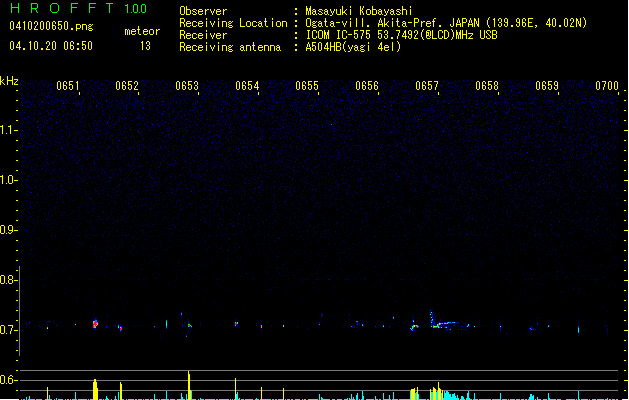
Task: Click the long meteor echo trail after 0657
Action: click(448, 322)
